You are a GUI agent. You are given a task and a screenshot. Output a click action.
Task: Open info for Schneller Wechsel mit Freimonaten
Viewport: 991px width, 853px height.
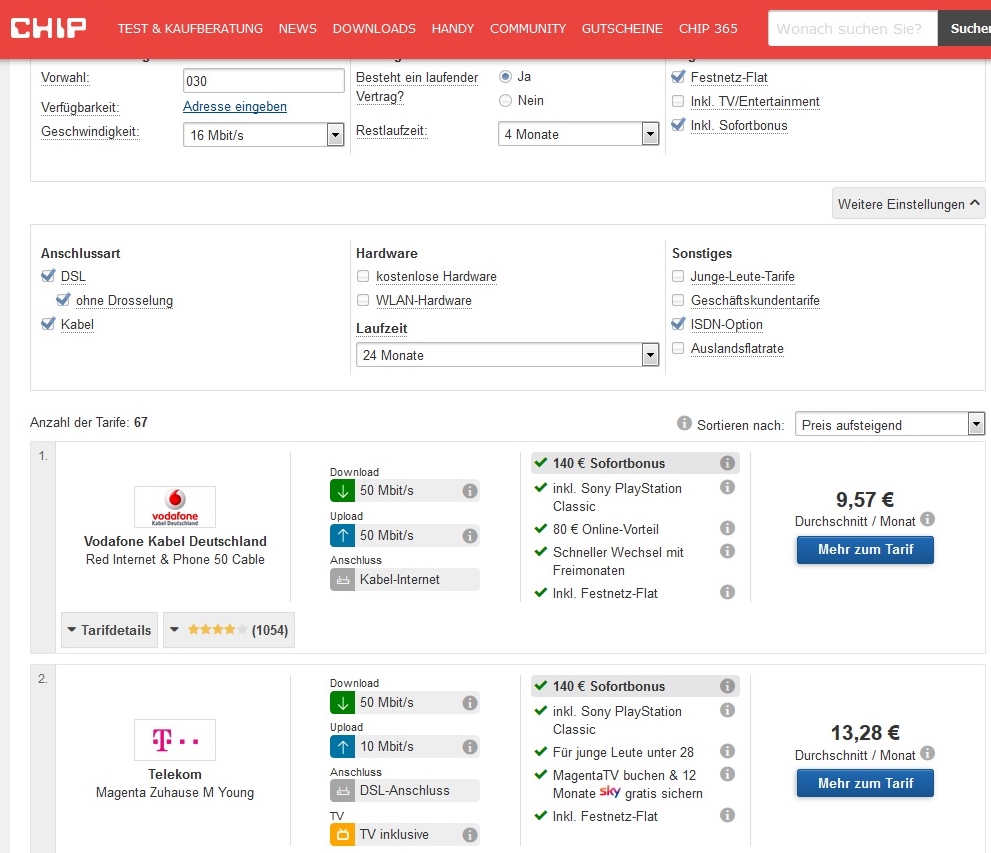point(727,551)
